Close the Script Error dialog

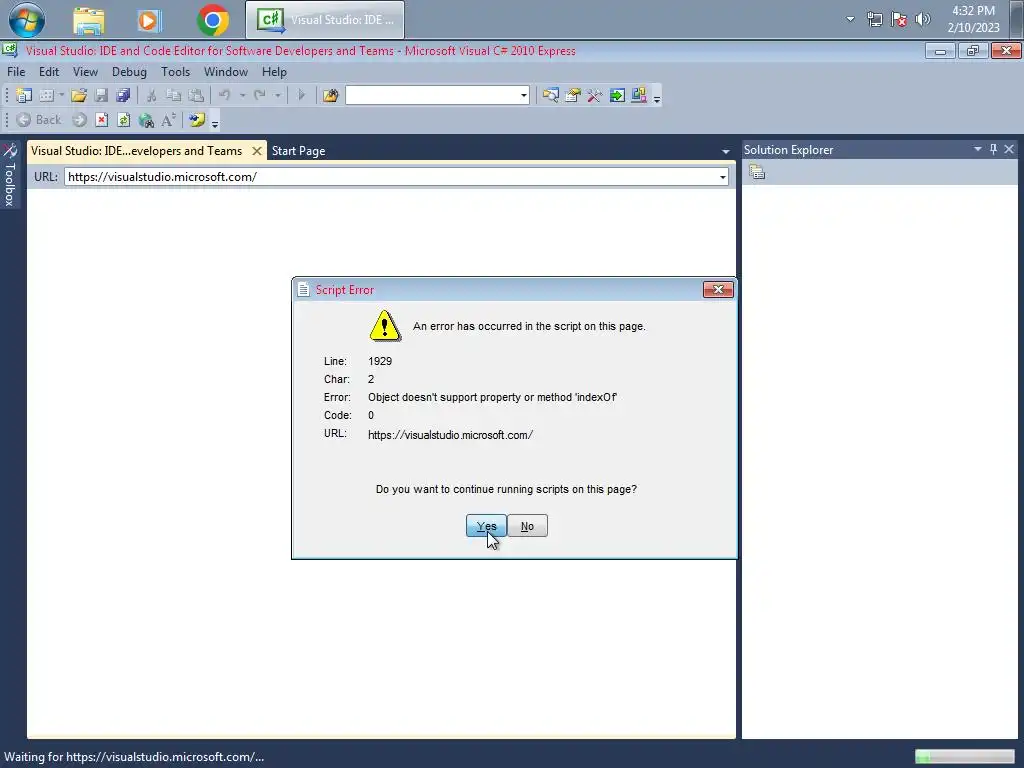point(718,289)
